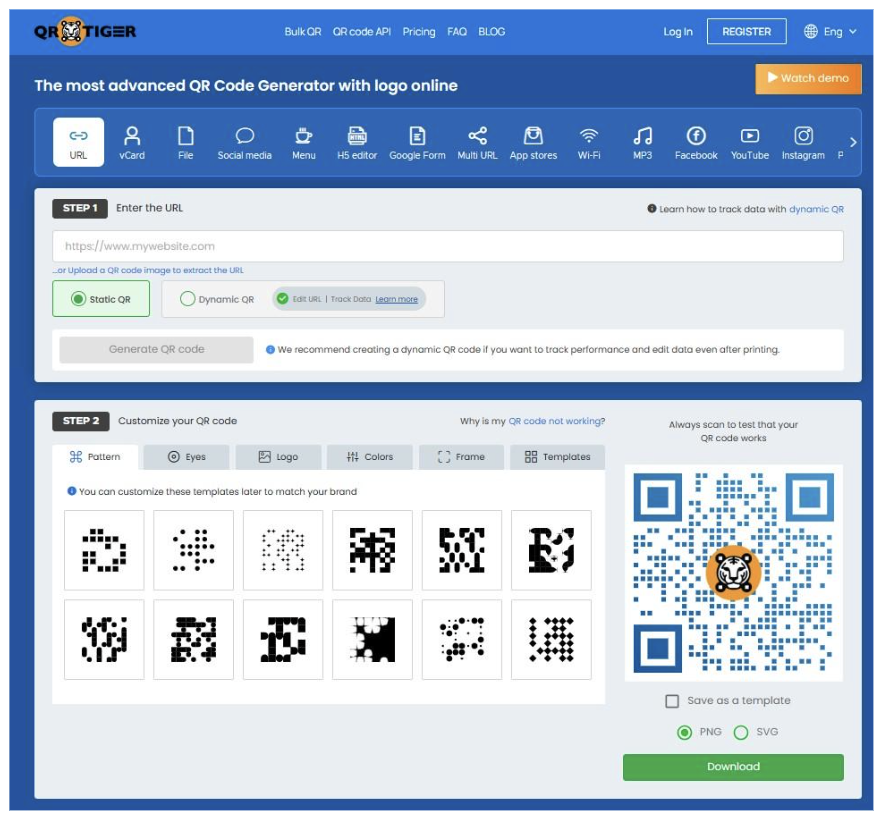Select the H5 editor option

(x=357, y=143)
